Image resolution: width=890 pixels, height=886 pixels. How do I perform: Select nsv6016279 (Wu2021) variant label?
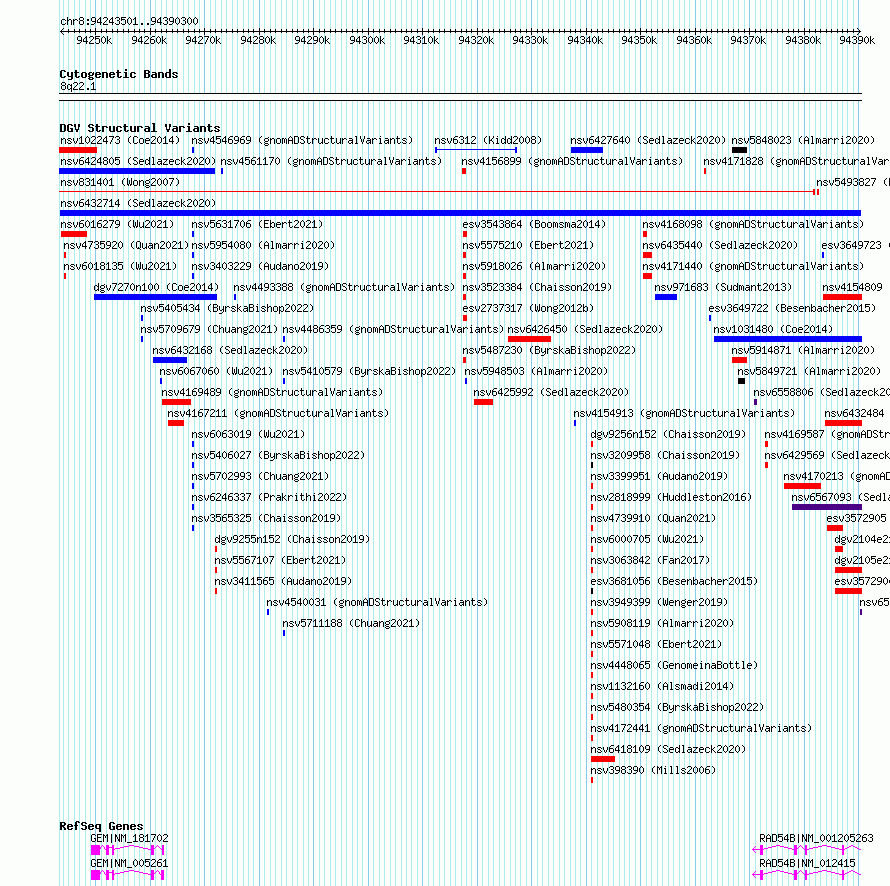(x=117, y=224)
